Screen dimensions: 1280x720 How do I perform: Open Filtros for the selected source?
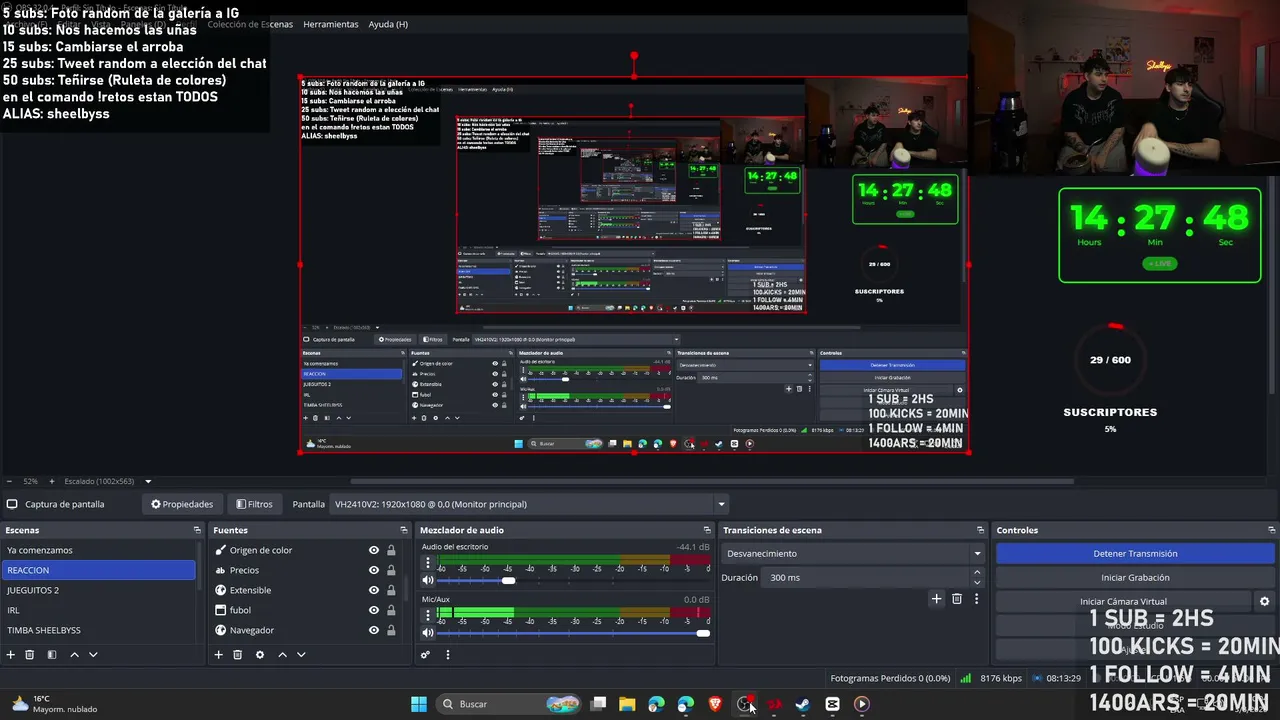254,504
